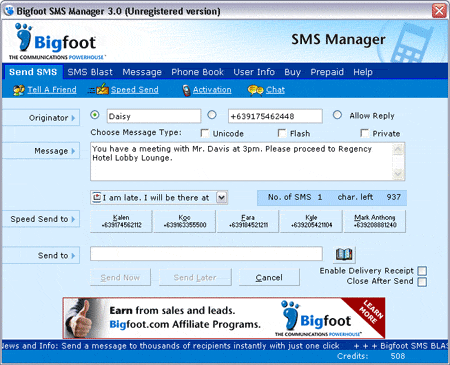
Task: Tick Close After Send checkbox
Action: pyautogui.click(x=422, y=282)
